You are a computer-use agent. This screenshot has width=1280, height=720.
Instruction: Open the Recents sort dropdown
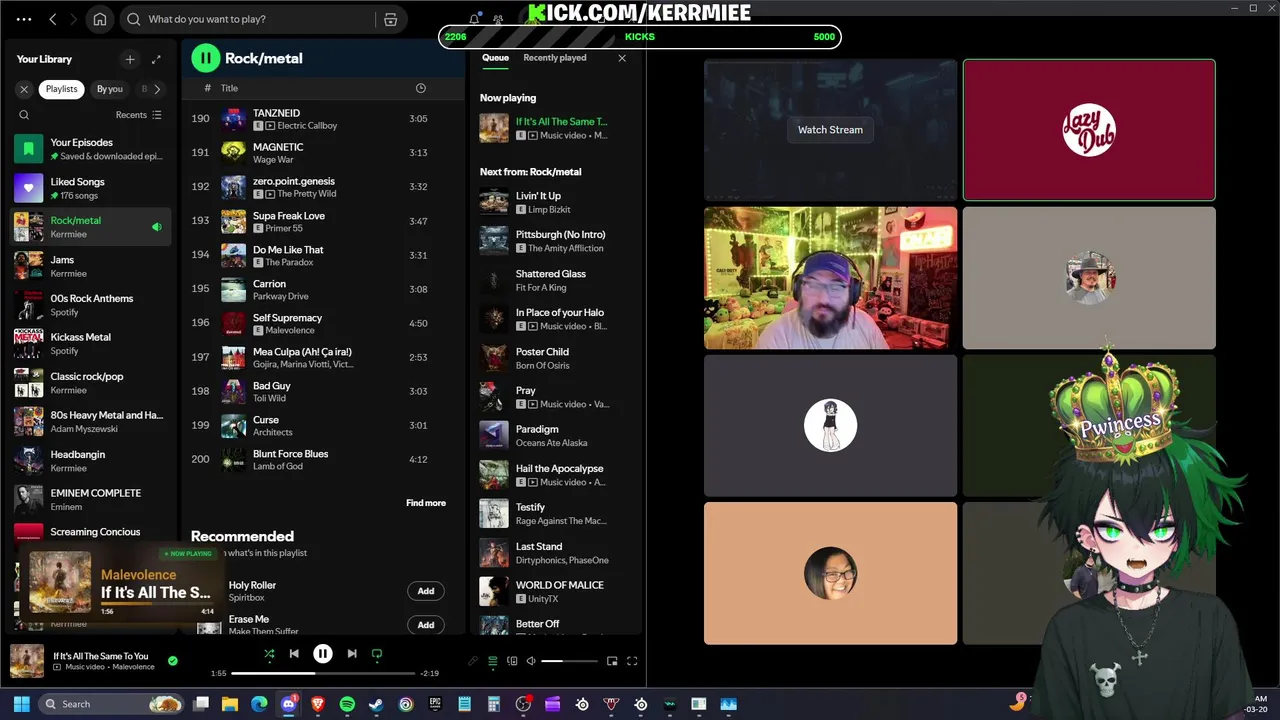coord(138,115)
